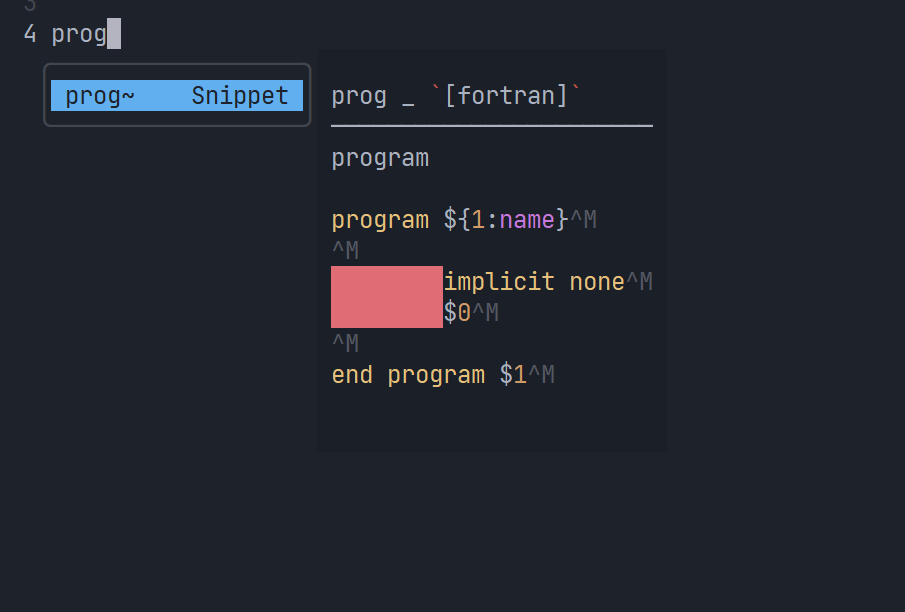Image resolution: width=905 pixels, height=612 pixels.
Task: Click the ^M marker after program ${1:name}
Action: (583, 217)
